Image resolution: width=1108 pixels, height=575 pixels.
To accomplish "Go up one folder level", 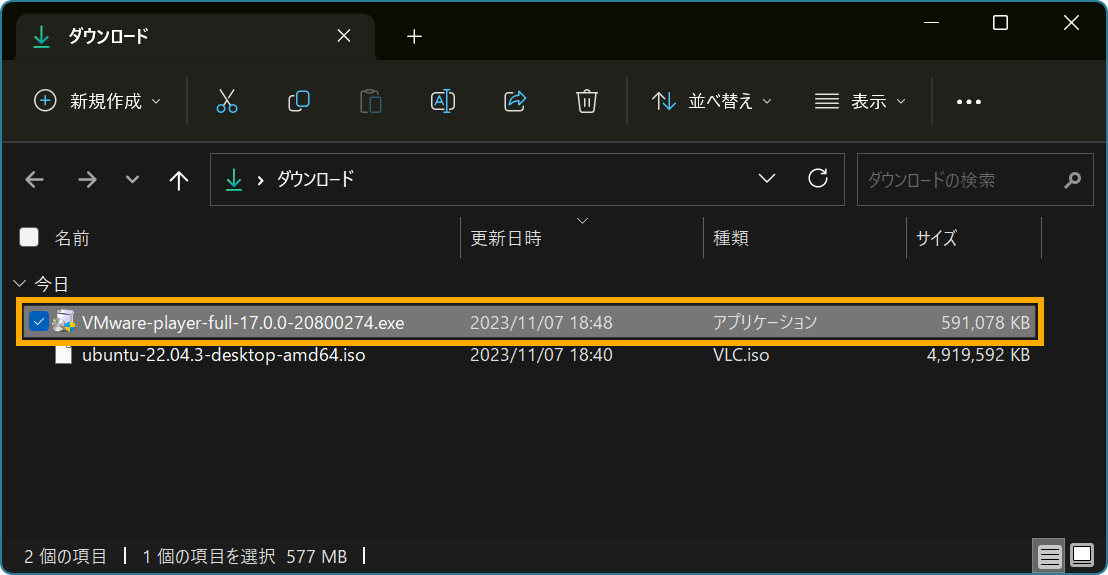I will pos(179,180).
